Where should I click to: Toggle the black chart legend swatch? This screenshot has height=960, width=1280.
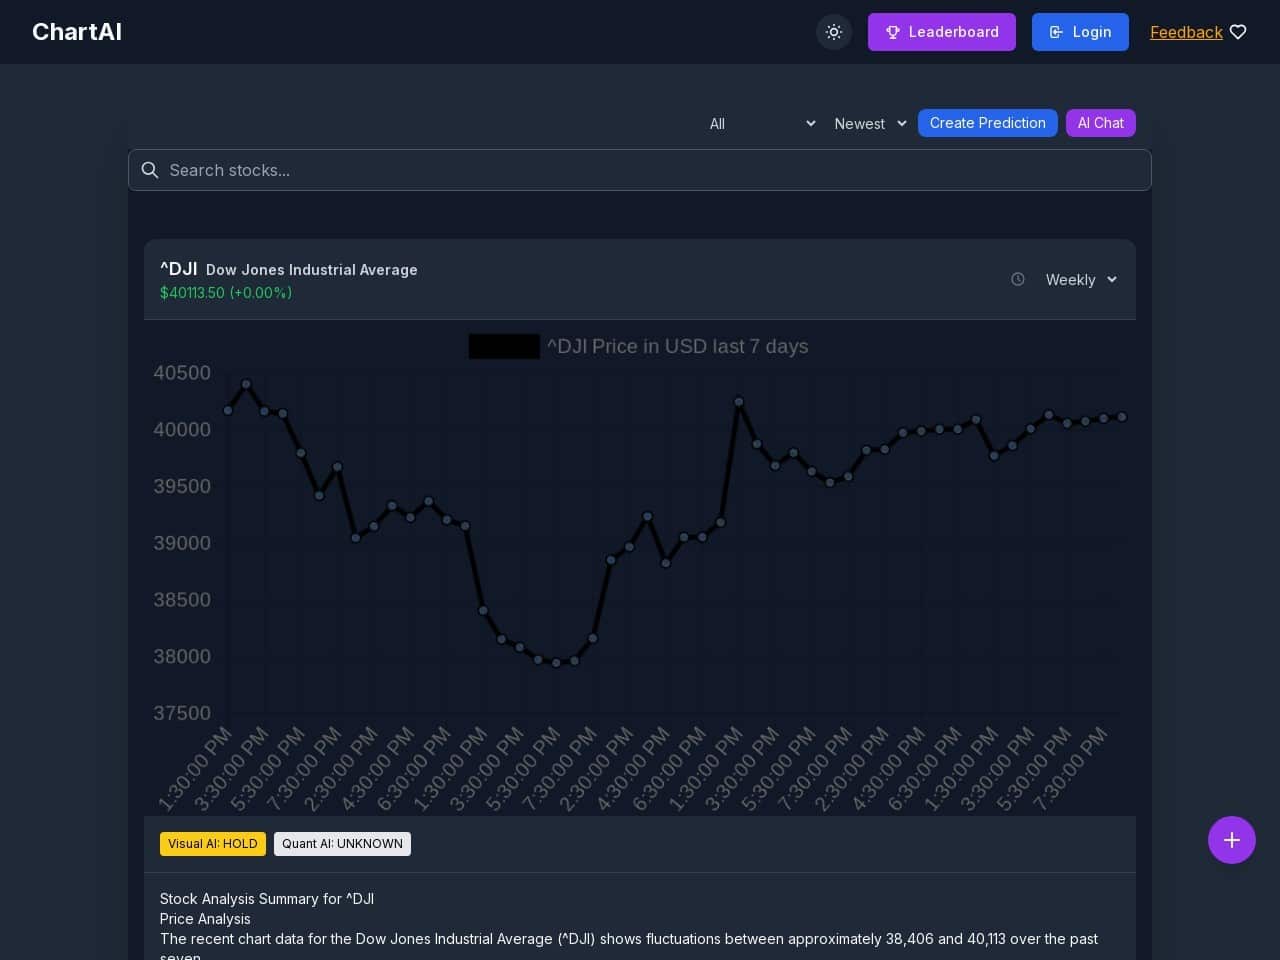(504, 347)
